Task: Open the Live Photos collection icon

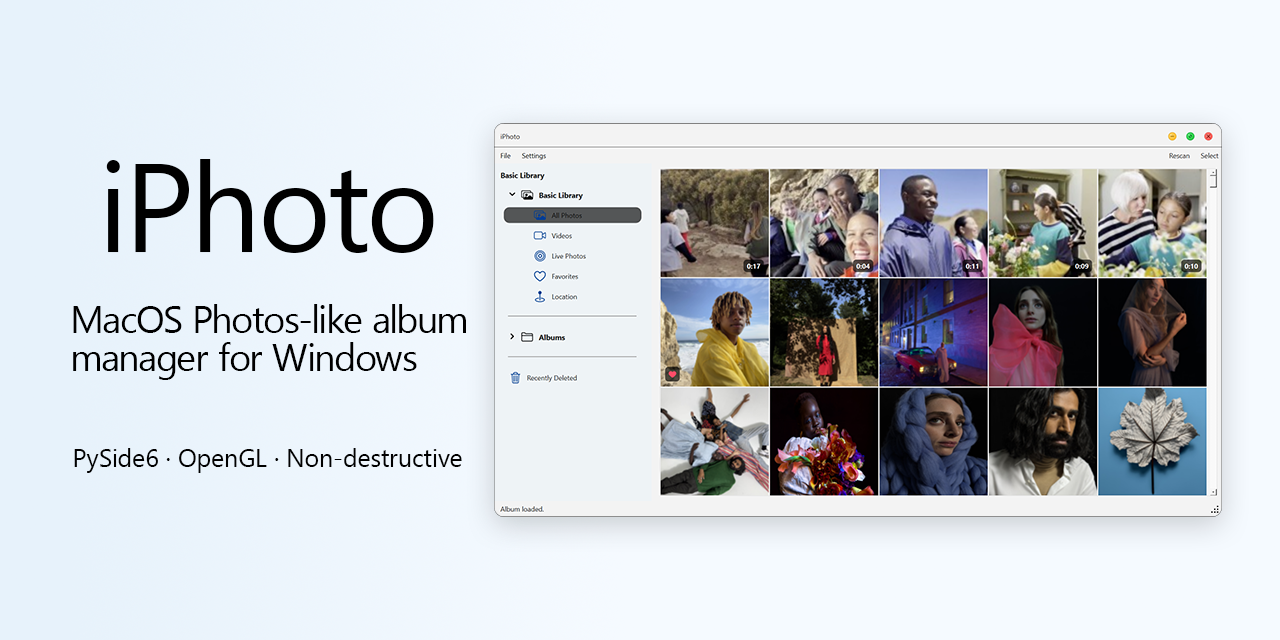Action: [539, 256]
